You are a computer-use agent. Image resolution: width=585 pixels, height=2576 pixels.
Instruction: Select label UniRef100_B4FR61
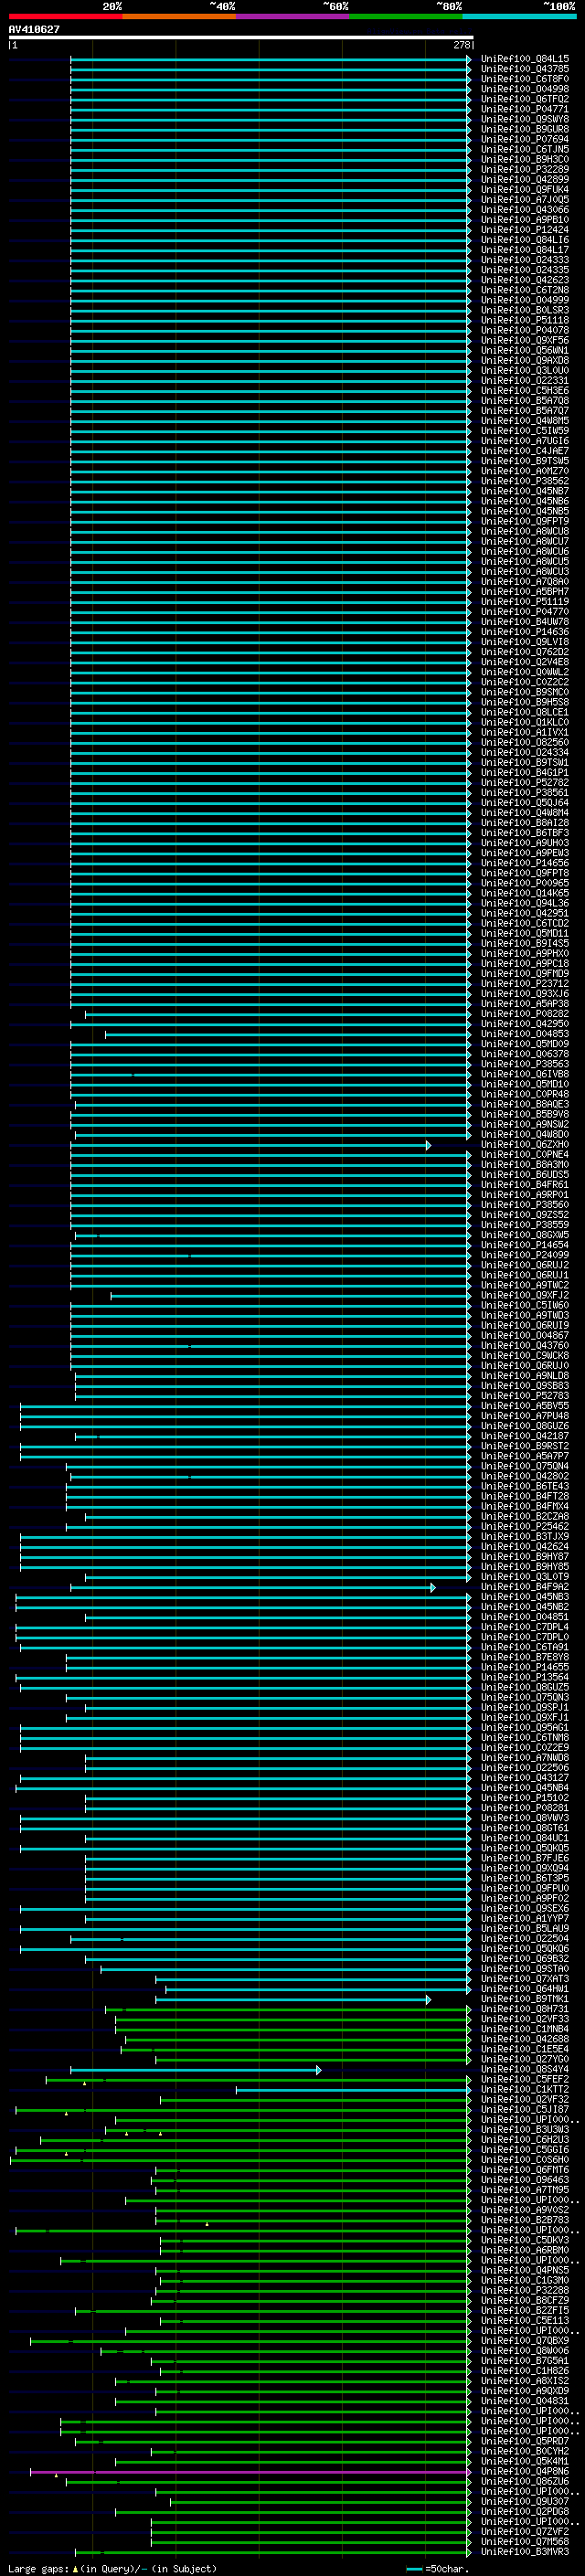point(525,1184)
